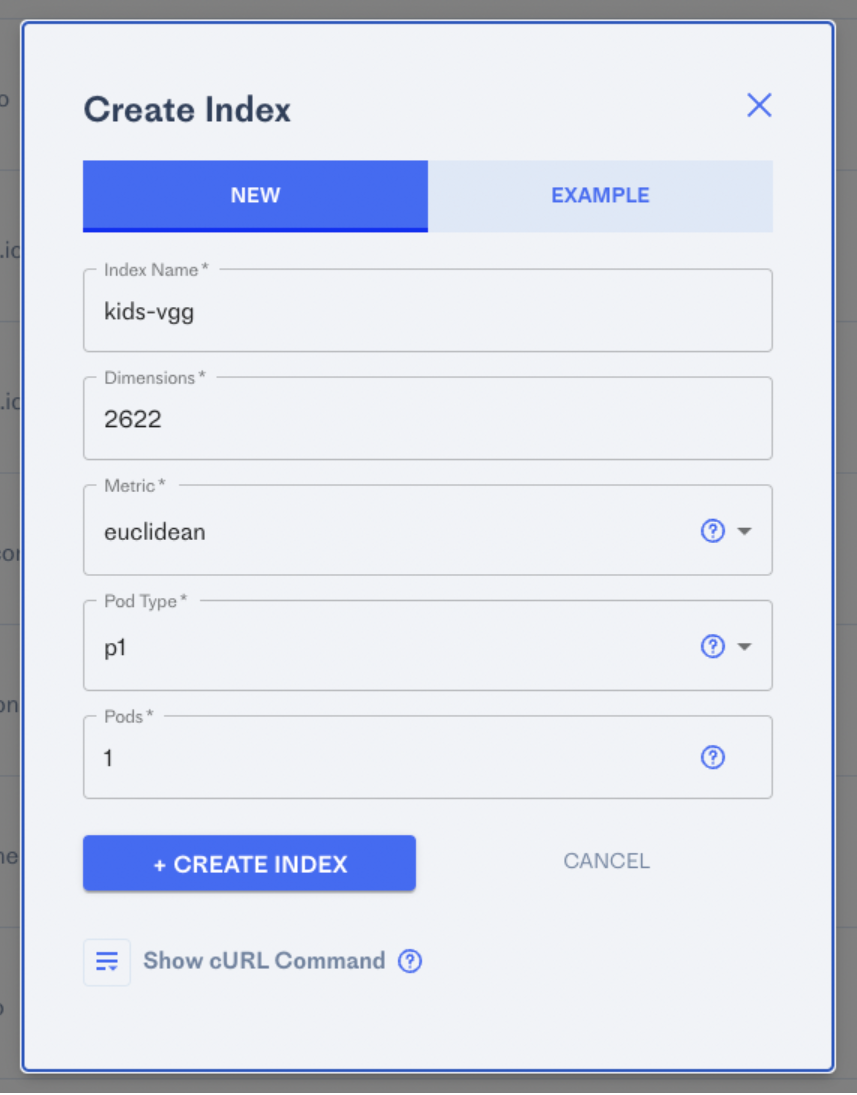Select the Dimensions field showing 2622
Image resolution: width=857 pixels, height=1095 pixels.
427,419
